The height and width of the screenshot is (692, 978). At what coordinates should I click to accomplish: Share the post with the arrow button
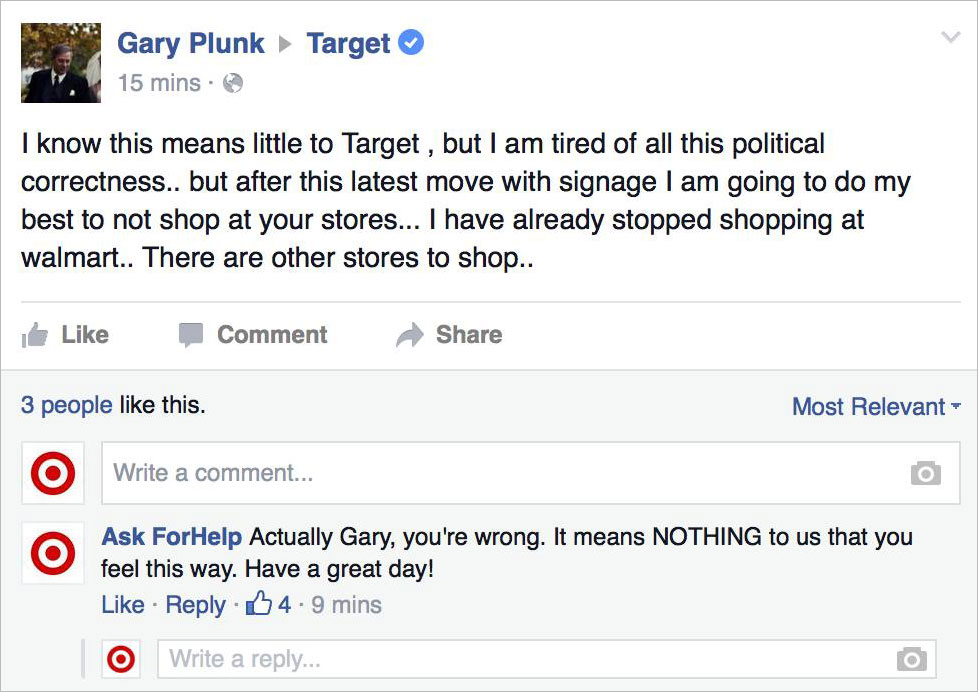point(449,334)
